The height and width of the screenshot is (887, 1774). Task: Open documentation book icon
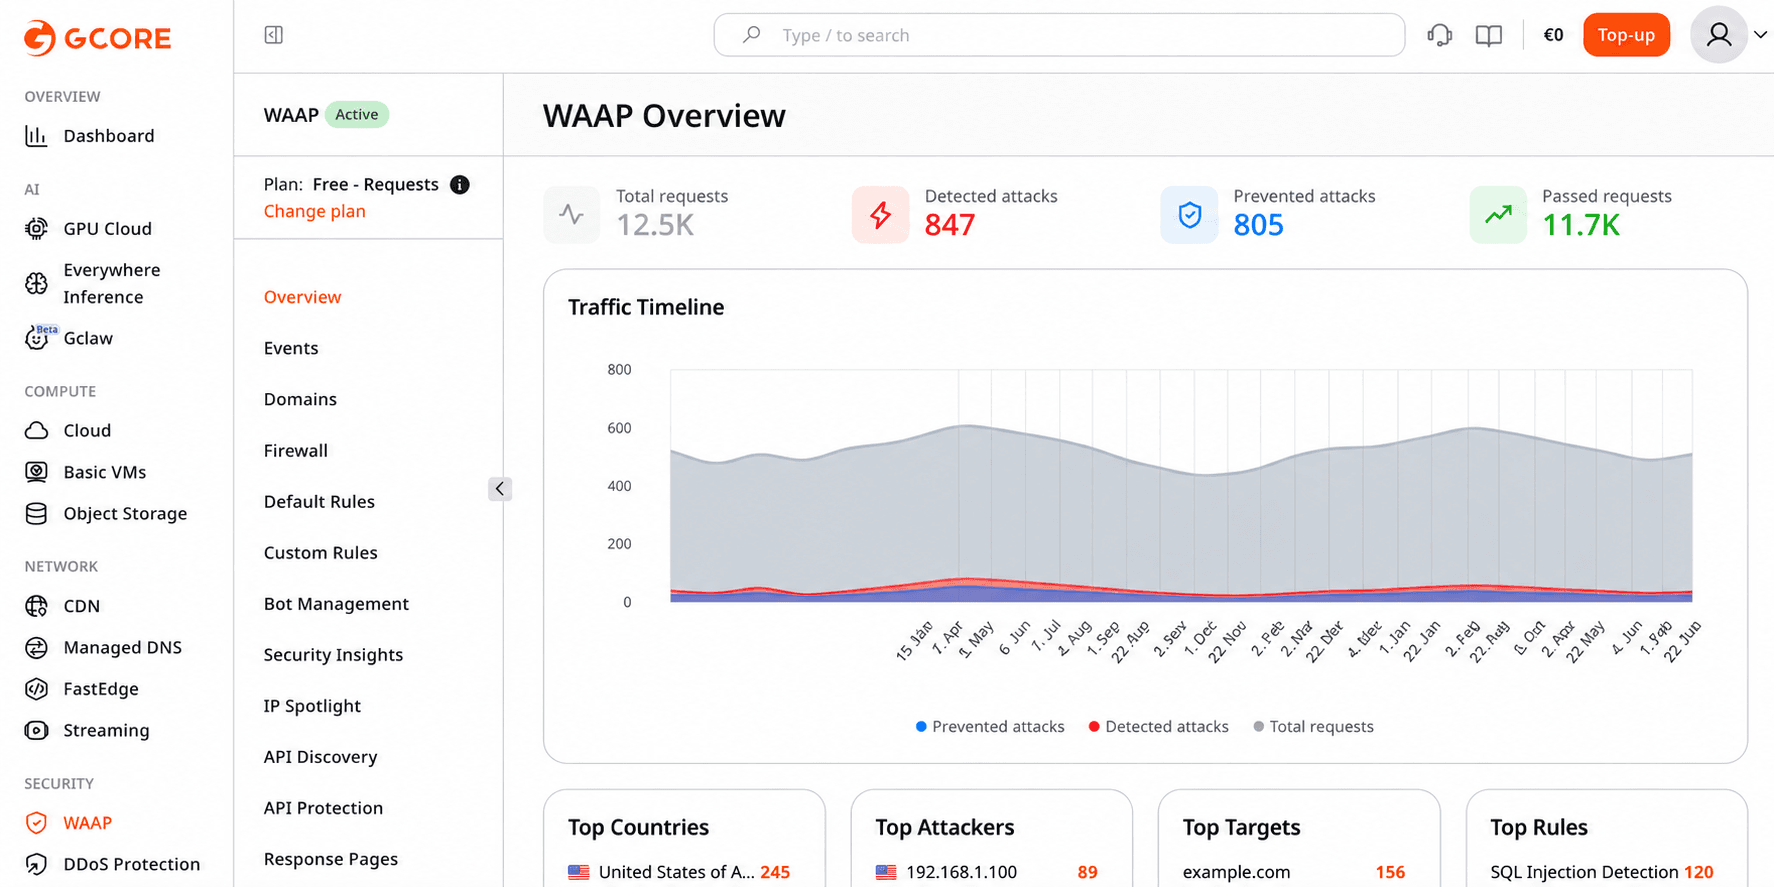point(1489,36)
